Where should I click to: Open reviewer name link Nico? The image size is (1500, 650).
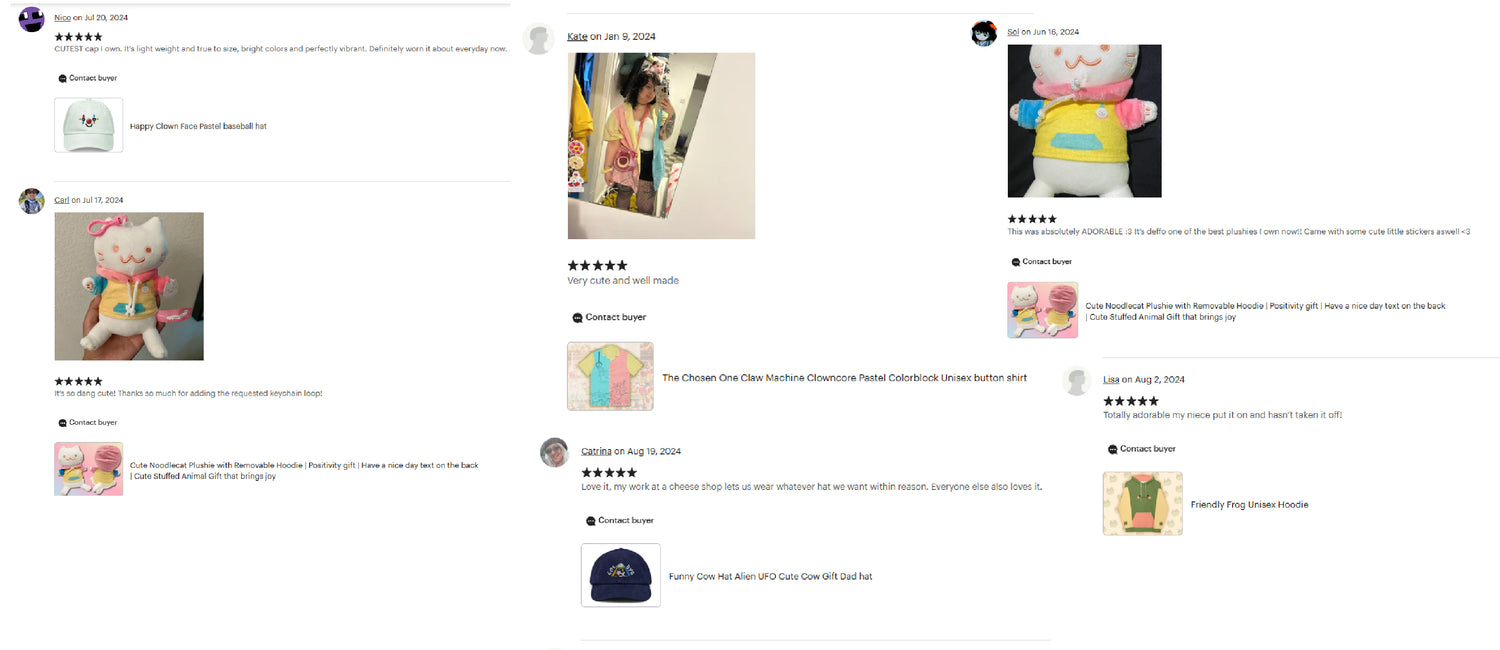pyautogui.click(x=62, y=18)
